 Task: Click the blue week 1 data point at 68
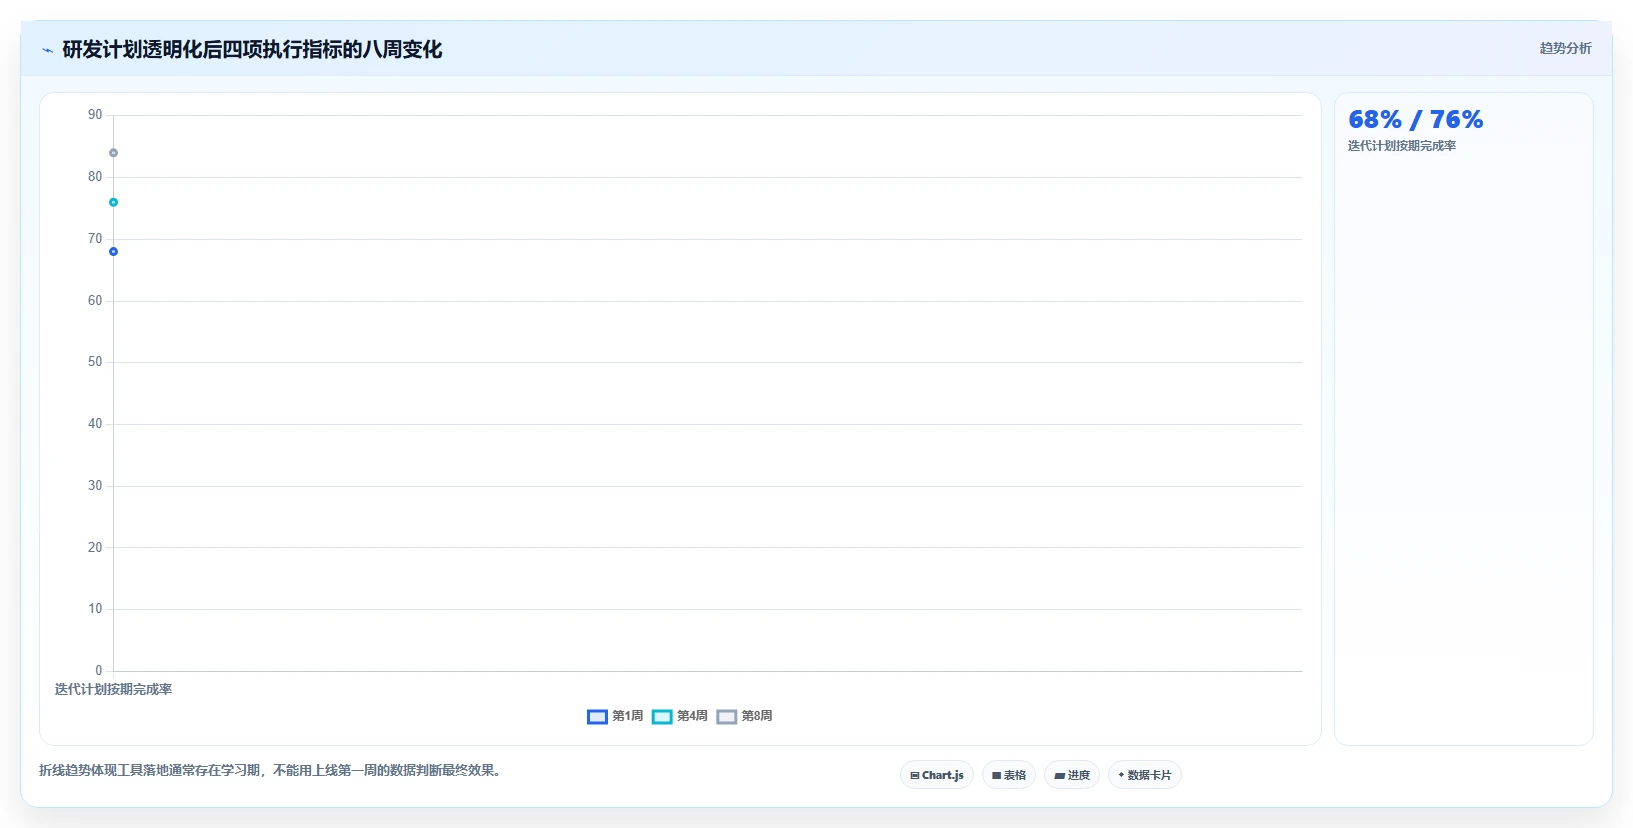click(114, 252)
